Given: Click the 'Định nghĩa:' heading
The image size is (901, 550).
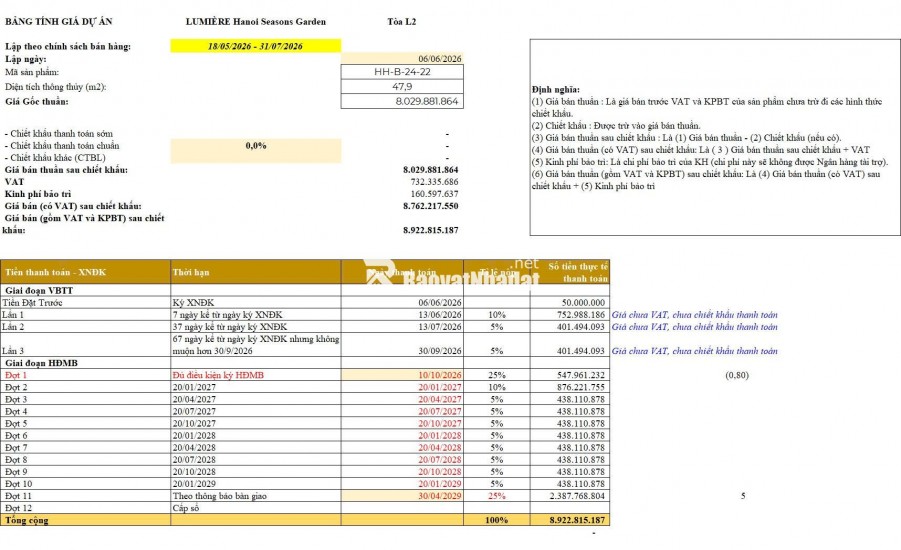Looking at the screenshot, I should (x=556, y=90).
